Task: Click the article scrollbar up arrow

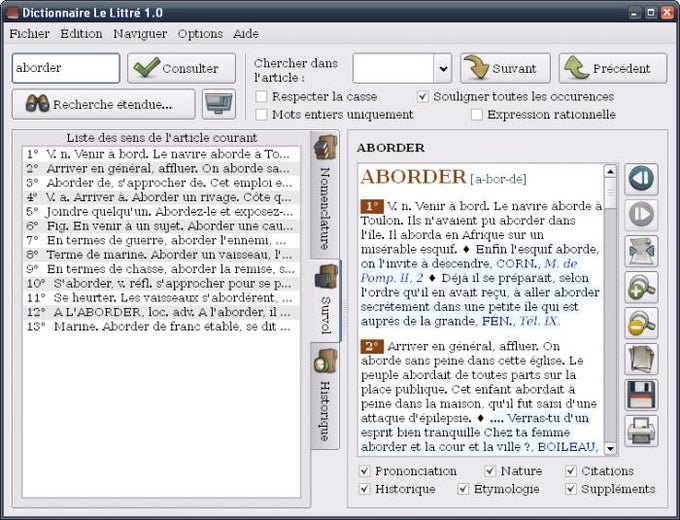Action: [x=610, y=171]
